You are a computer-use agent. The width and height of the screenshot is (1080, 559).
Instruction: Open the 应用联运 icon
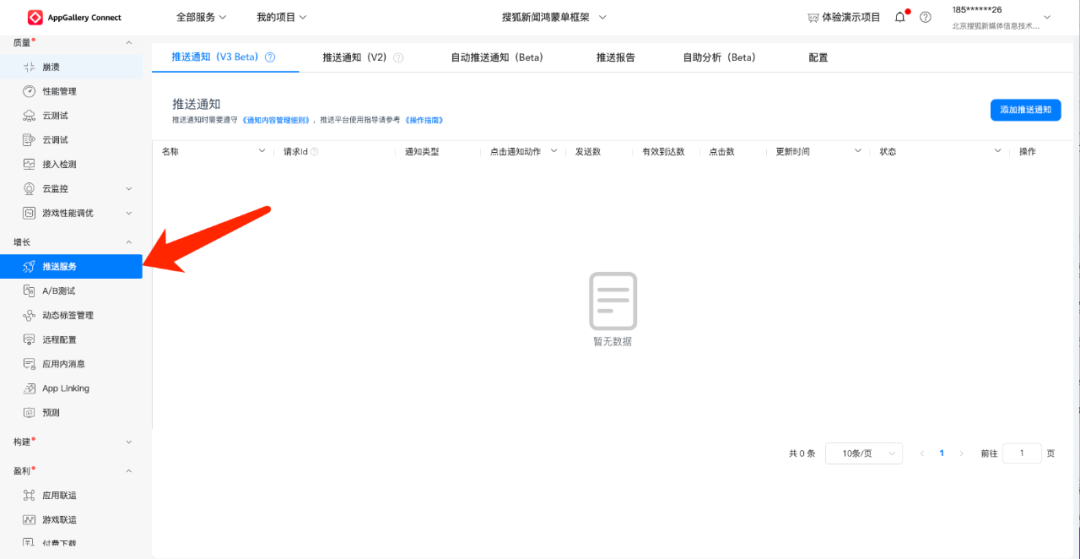tap(29, 495)
